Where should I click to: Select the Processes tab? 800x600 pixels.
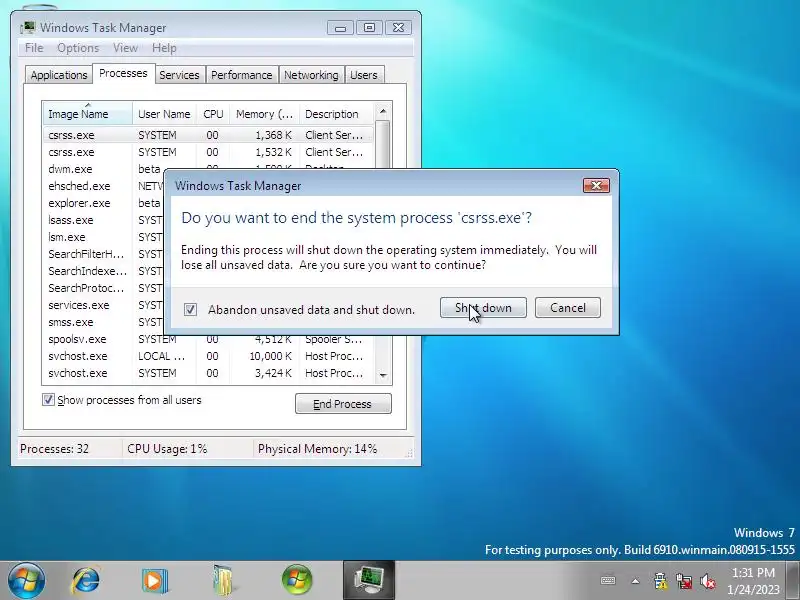pos(123,73)
